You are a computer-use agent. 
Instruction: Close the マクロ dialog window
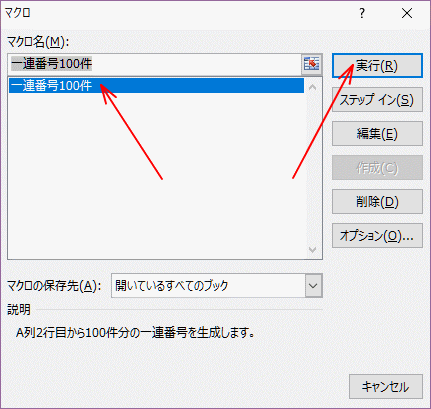point(407,13)
